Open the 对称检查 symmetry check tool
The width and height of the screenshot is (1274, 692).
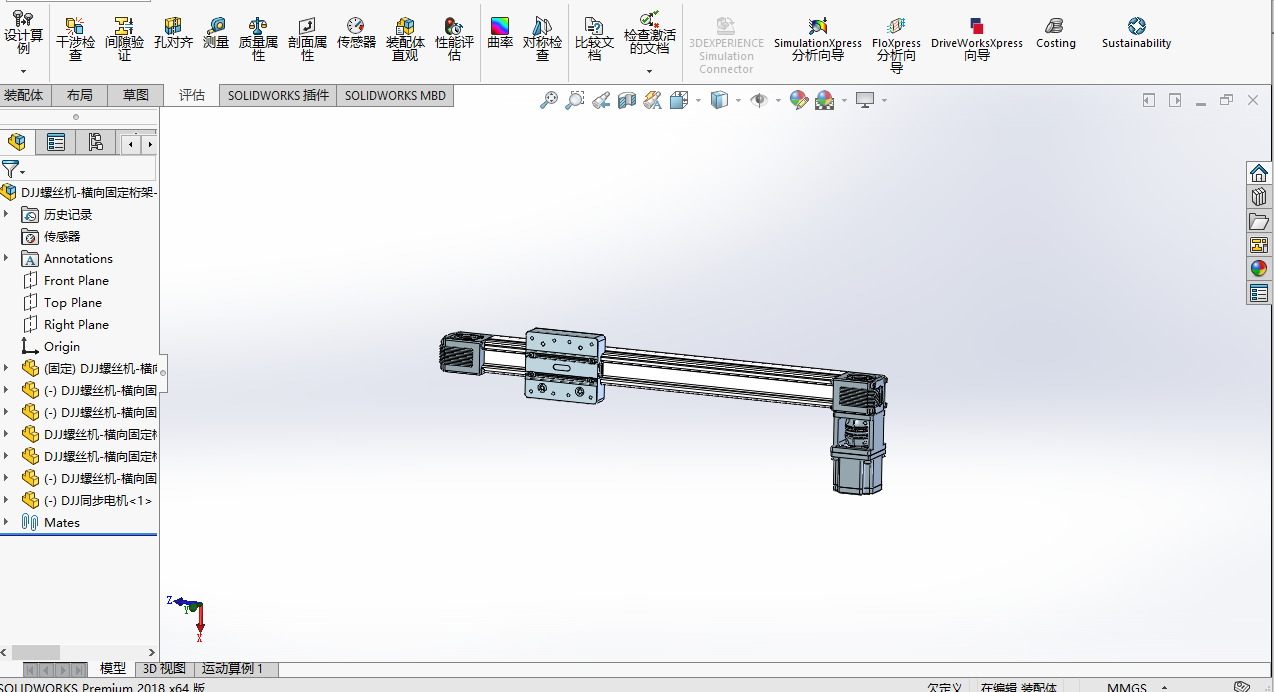[542, 39]
